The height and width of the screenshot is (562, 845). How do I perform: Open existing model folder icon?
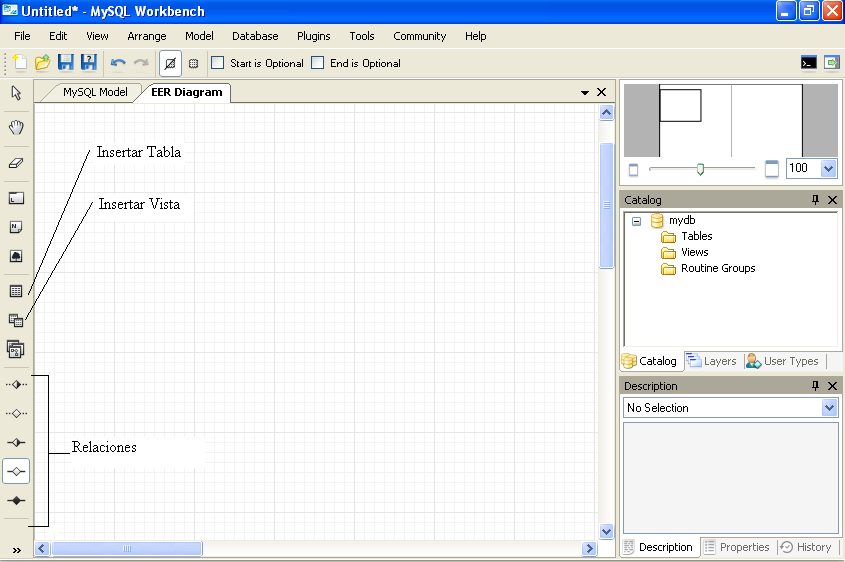pyautogui.click(x=42, y=63)
